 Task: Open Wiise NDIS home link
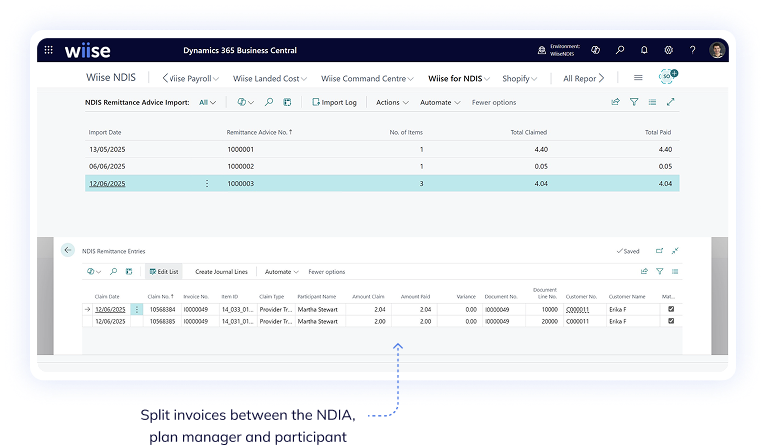point(111,77)
